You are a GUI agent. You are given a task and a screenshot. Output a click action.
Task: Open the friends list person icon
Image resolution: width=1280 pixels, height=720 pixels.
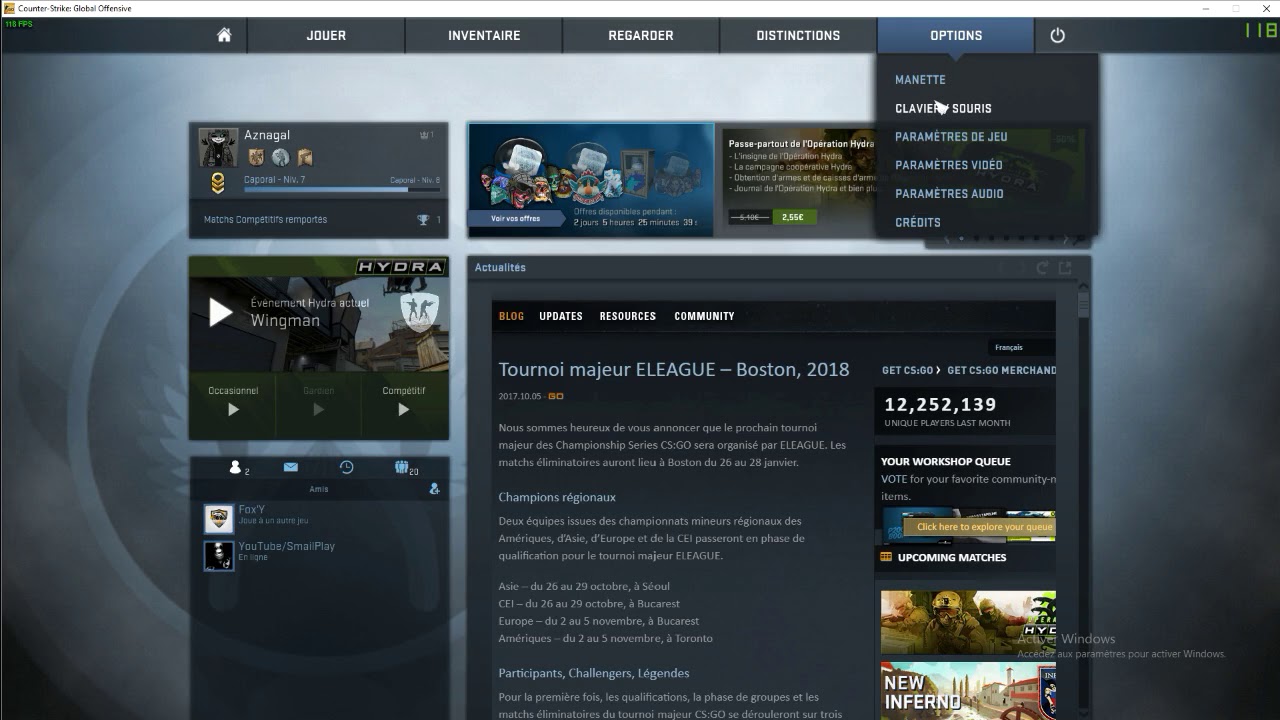tap(236, 467)
